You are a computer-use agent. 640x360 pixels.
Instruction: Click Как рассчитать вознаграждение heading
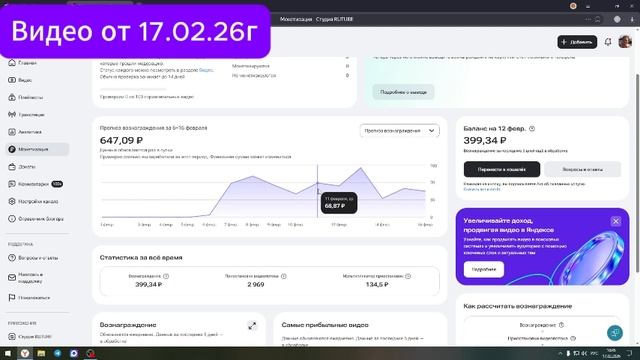pos(518,306)
